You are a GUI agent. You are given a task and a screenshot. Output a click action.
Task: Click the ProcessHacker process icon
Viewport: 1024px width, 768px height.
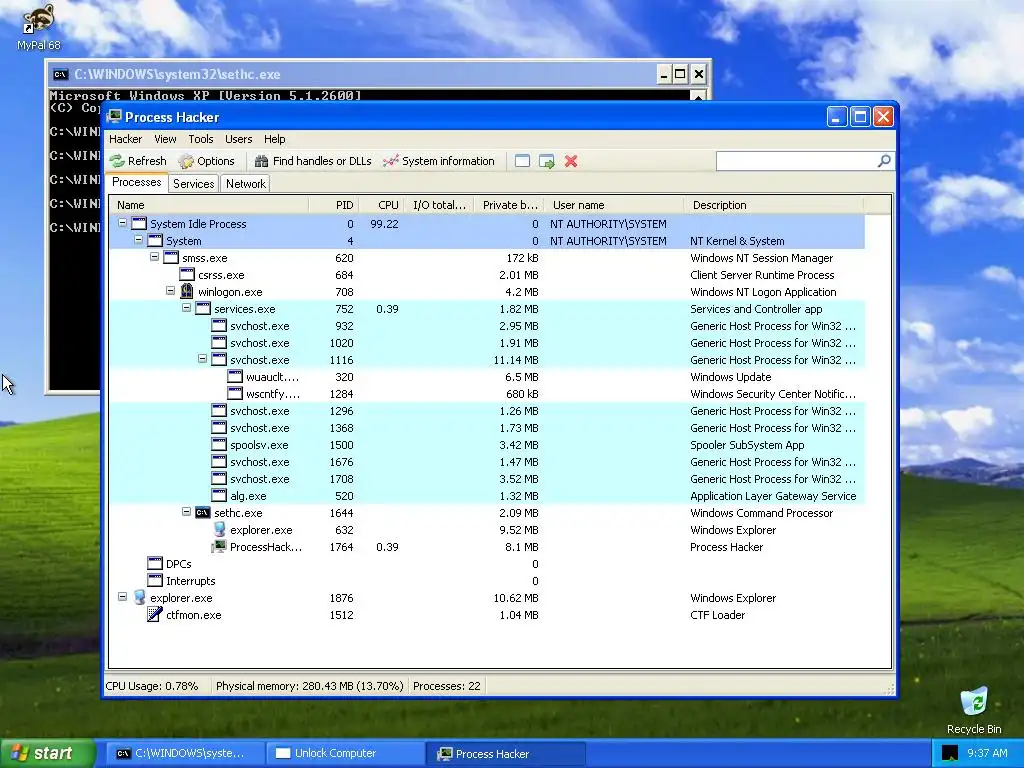[219, 546]
